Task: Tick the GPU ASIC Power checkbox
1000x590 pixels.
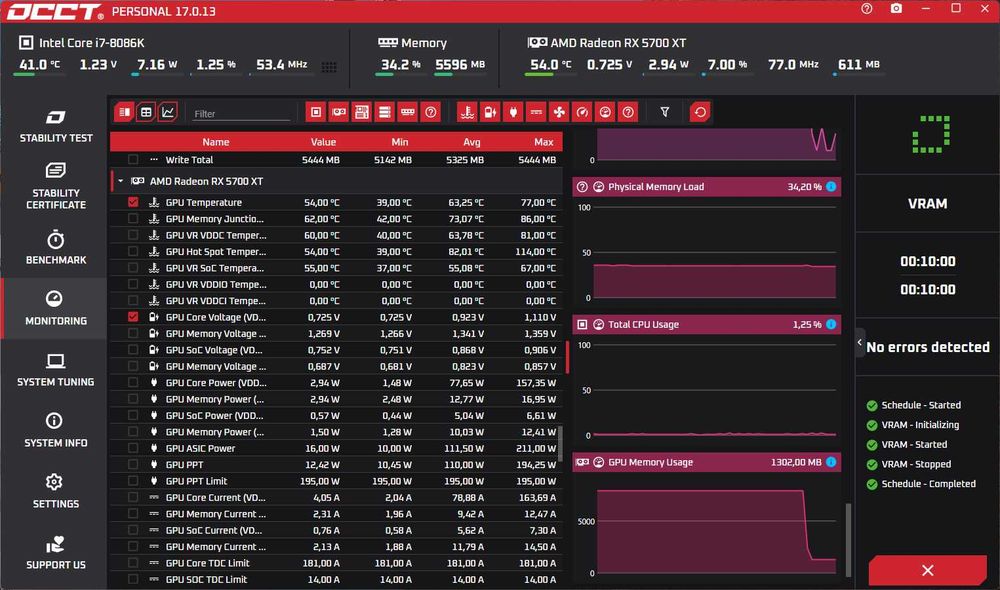Action: pos(133,448)
